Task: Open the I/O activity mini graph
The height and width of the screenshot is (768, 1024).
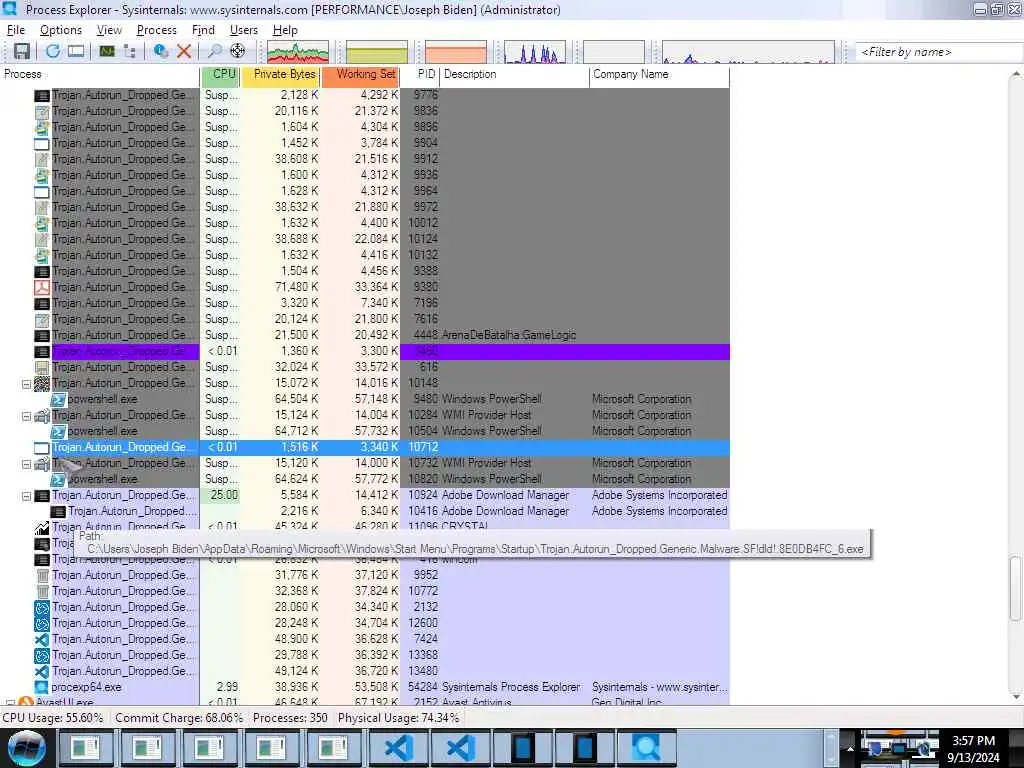Action: pyautogui.click(x=535, y=52)
